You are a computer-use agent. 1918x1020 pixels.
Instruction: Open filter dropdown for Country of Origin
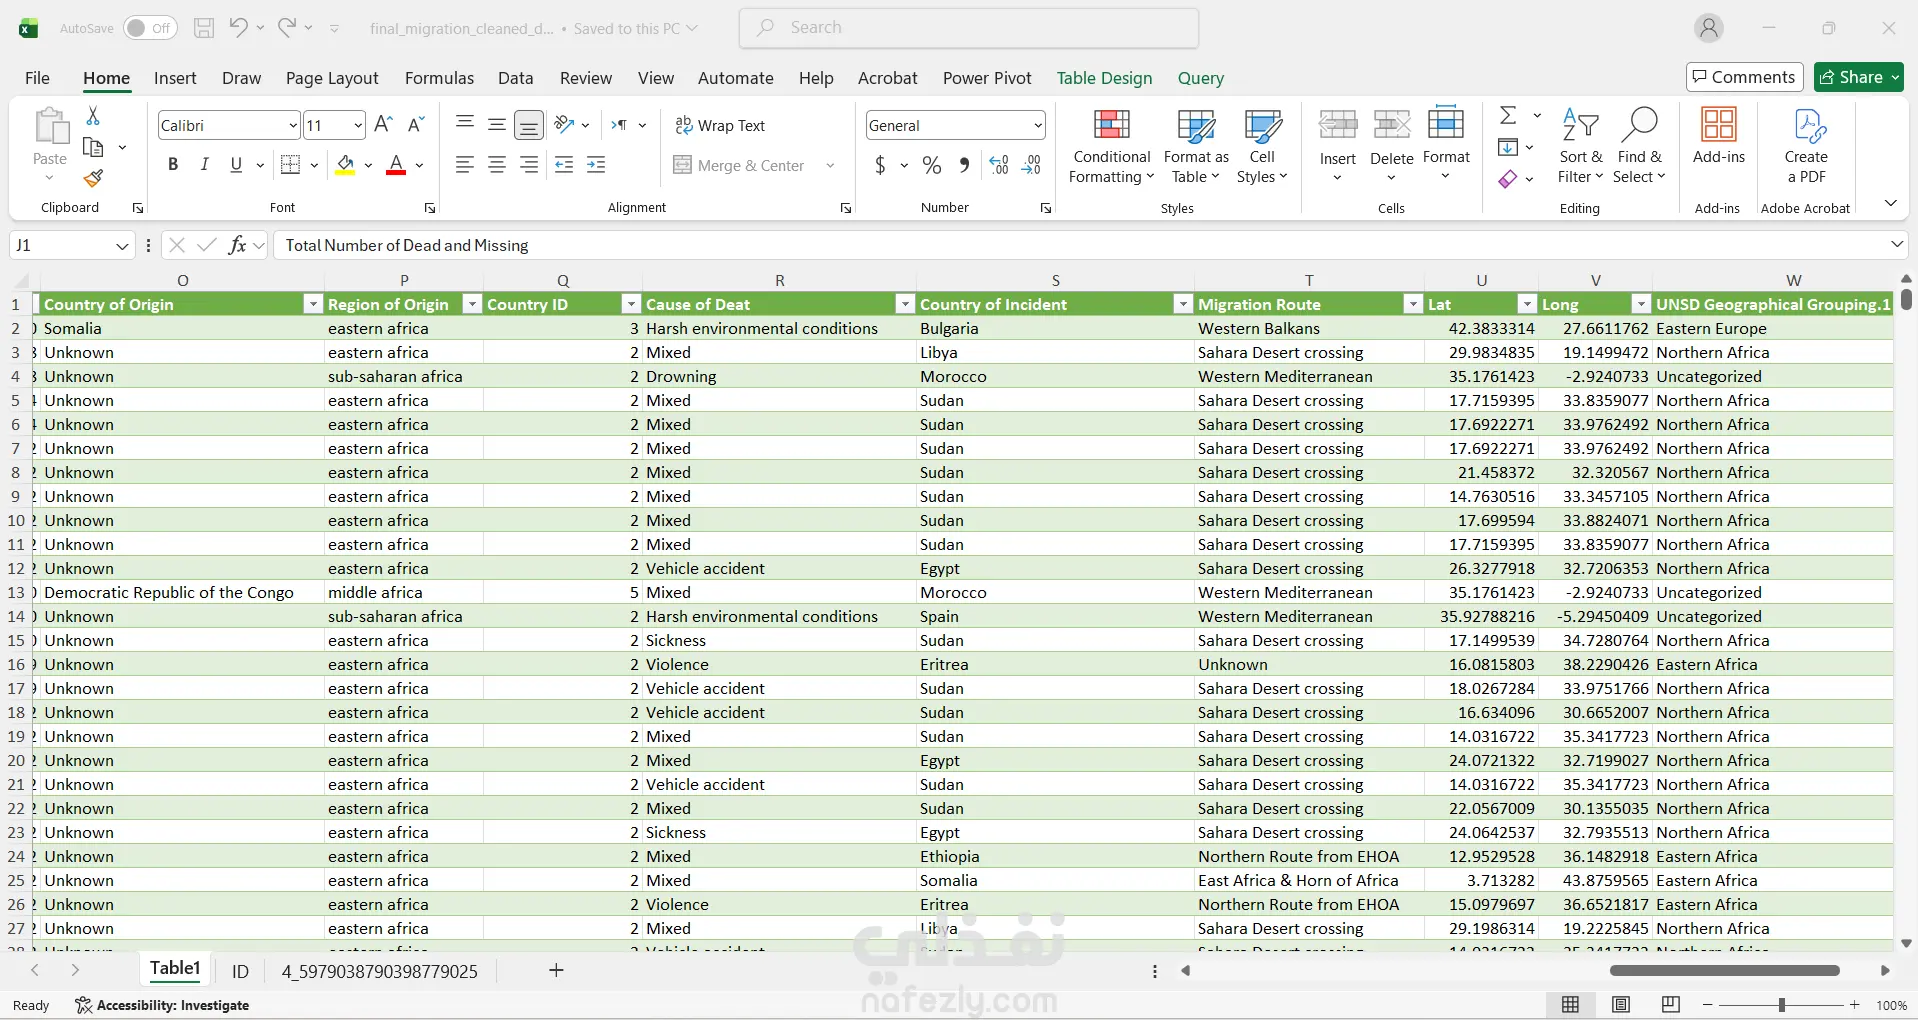(x=313, y=304)
